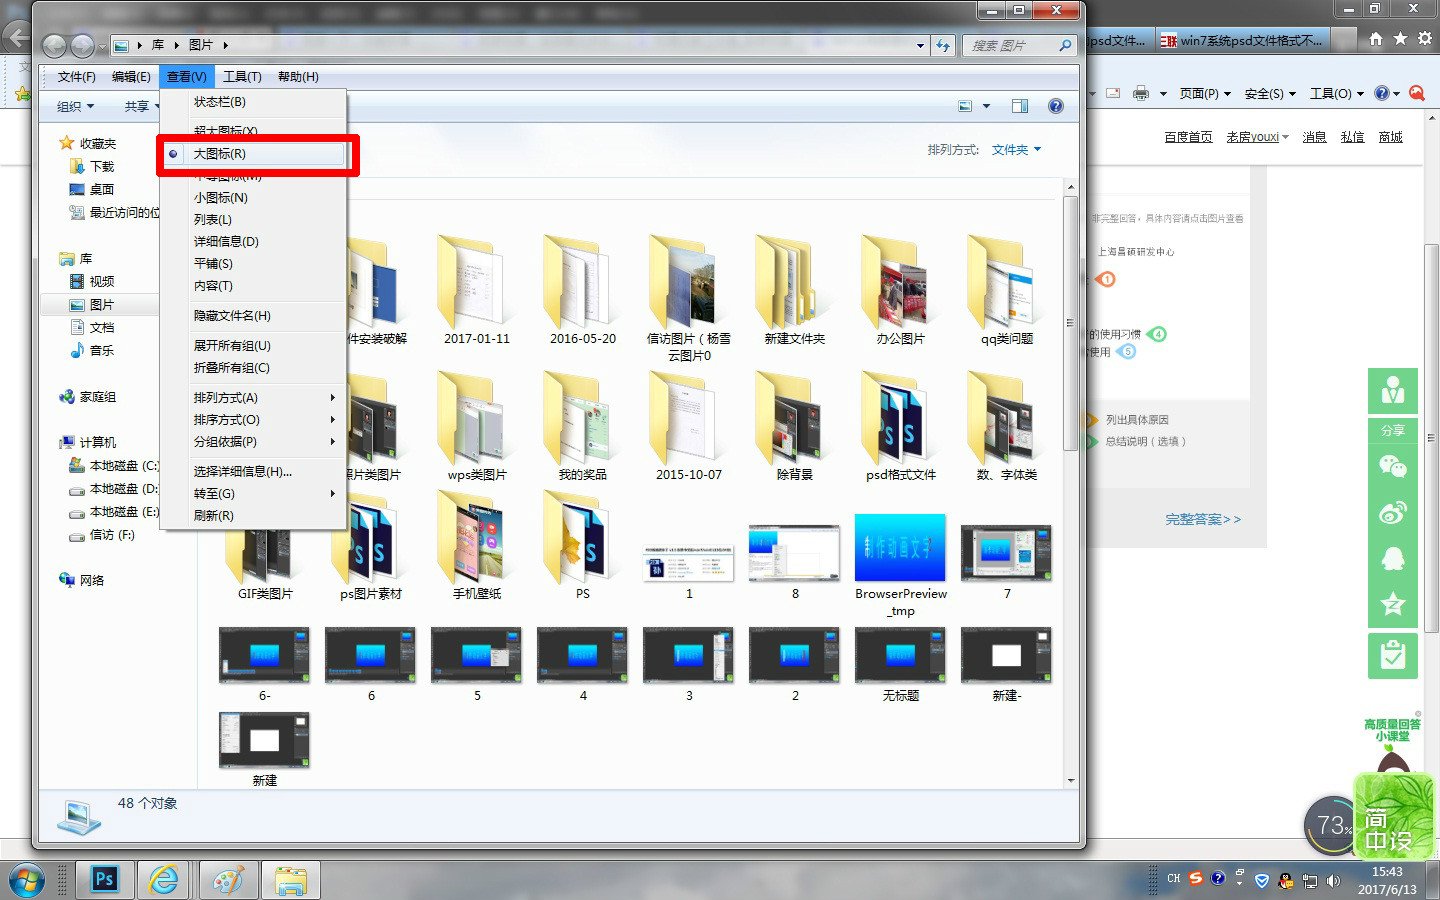This screenshot has width=1440, height=900.
Task: Click the Explorer help question mark icon
Action: point(1055,106)
